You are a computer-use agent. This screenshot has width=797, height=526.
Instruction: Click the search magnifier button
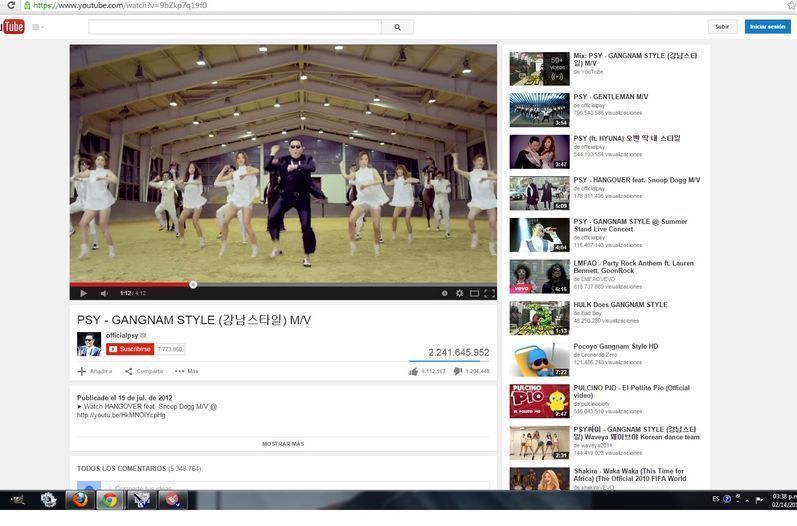(x=397, y=27)
